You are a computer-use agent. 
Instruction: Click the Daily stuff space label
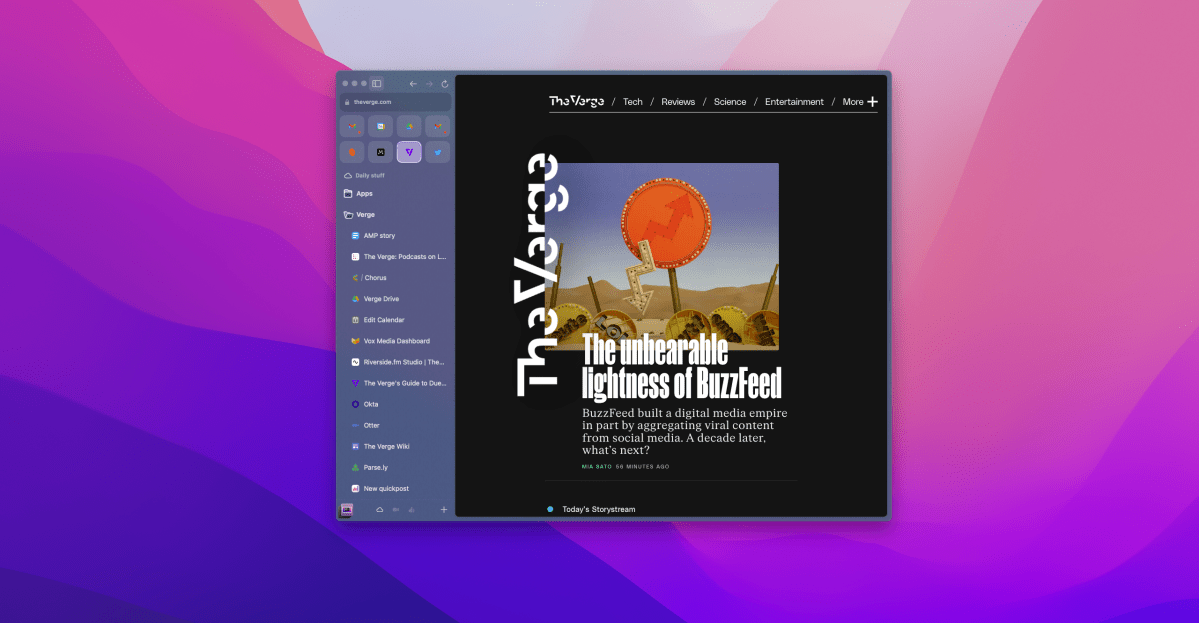pos(369,176)
